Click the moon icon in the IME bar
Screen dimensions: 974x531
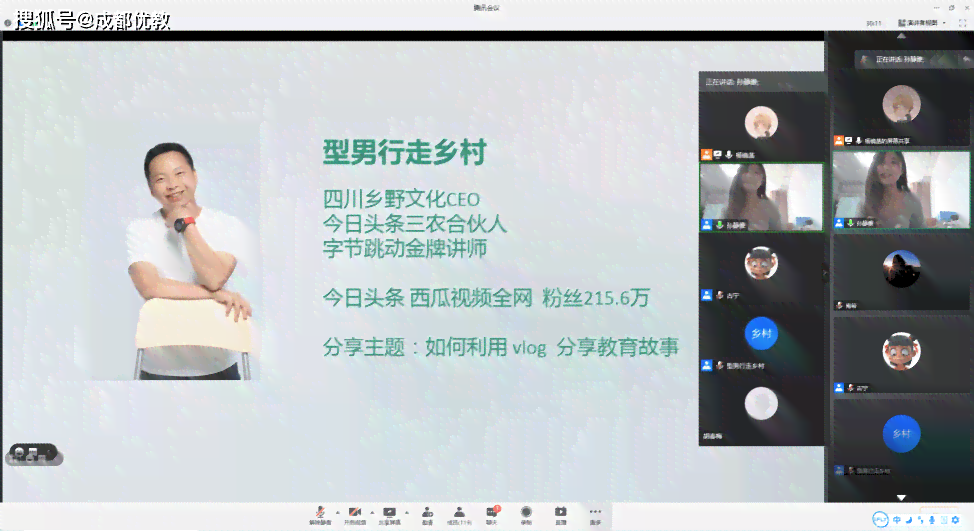(909, 520)
